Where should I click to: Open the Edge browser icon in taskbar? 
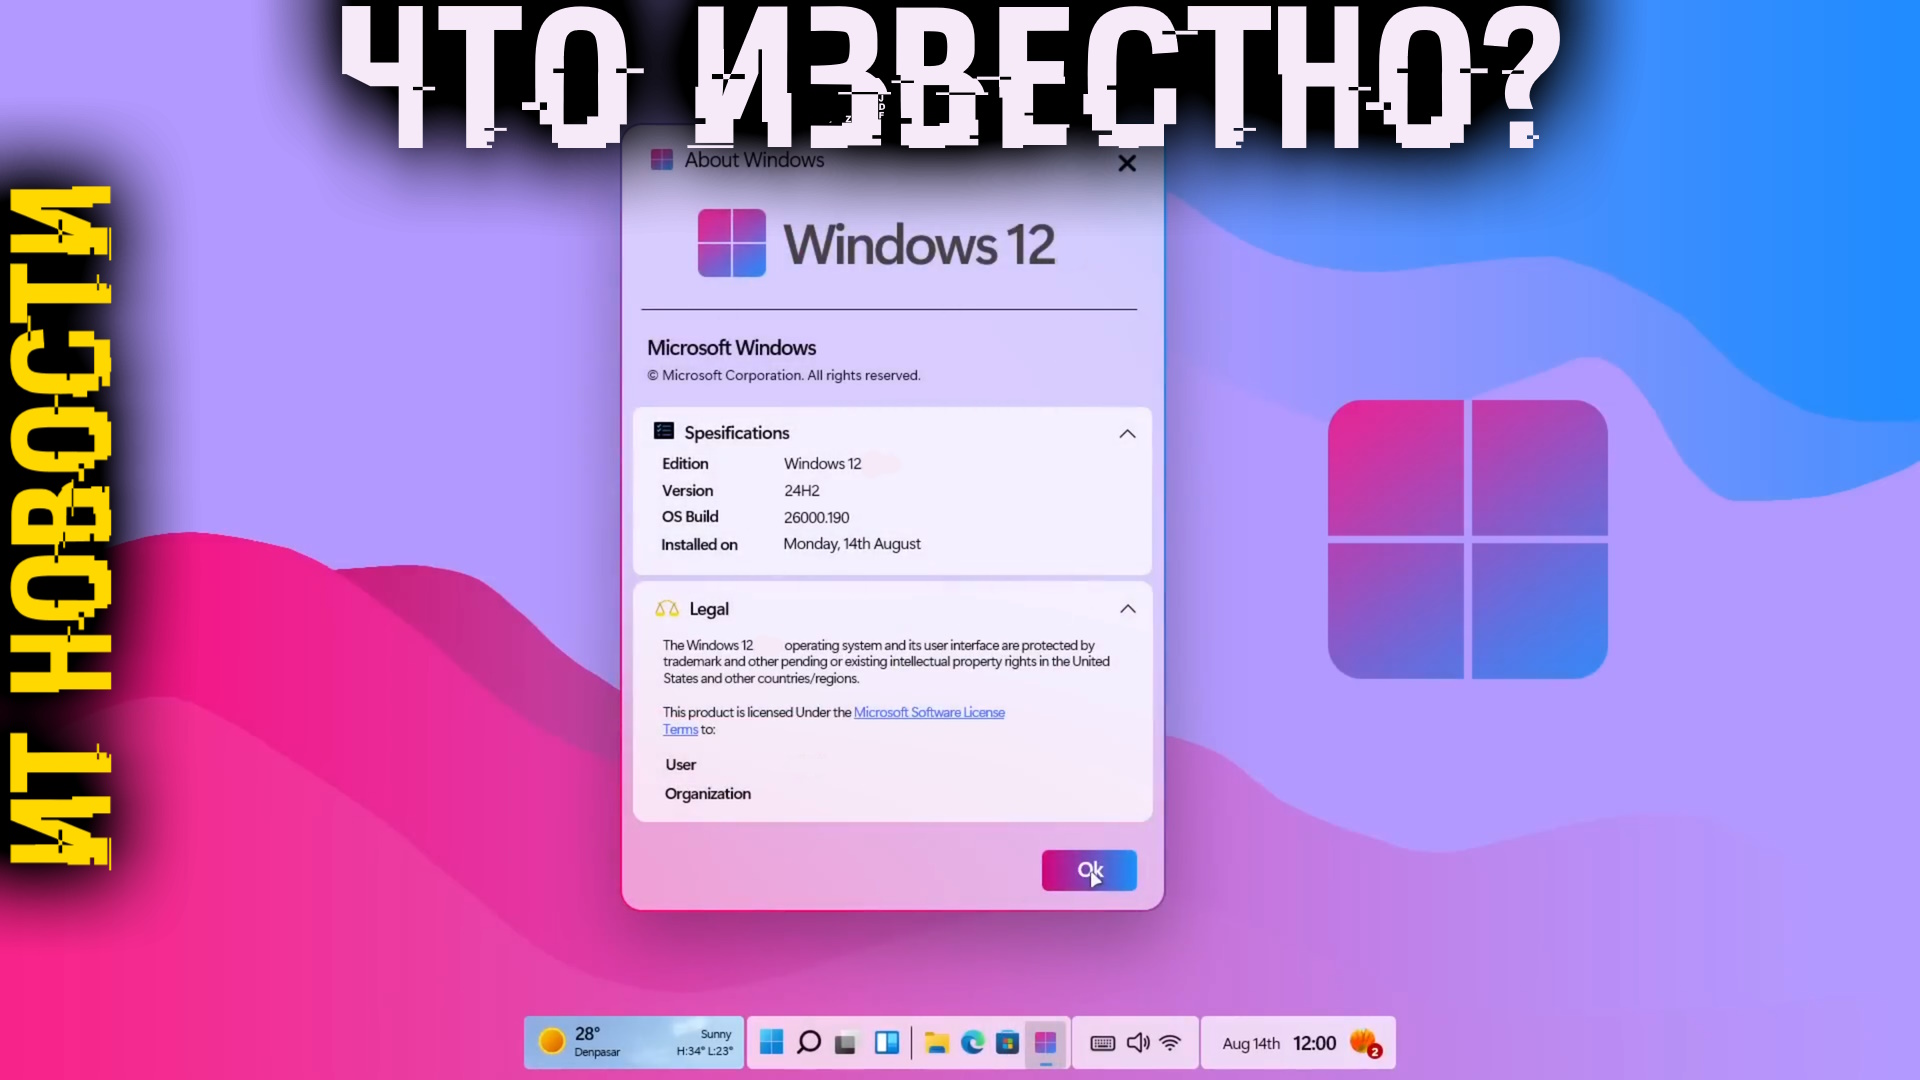[x=973, y=1043]
